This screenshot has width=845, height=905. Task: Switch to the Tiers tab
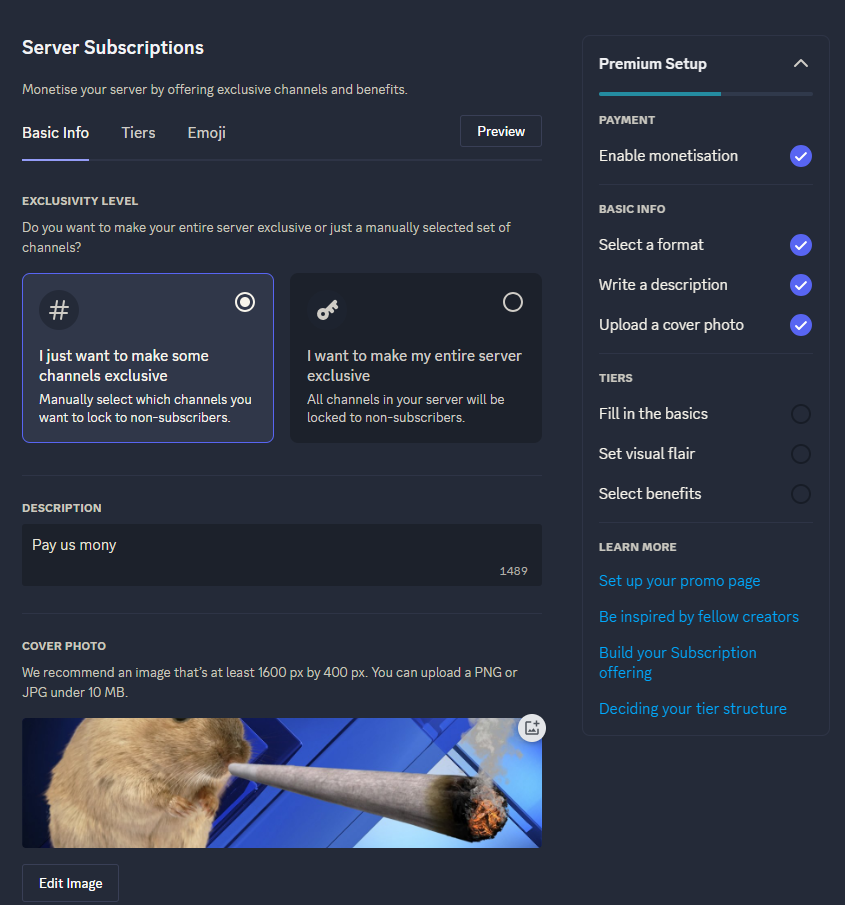(138, 132)
